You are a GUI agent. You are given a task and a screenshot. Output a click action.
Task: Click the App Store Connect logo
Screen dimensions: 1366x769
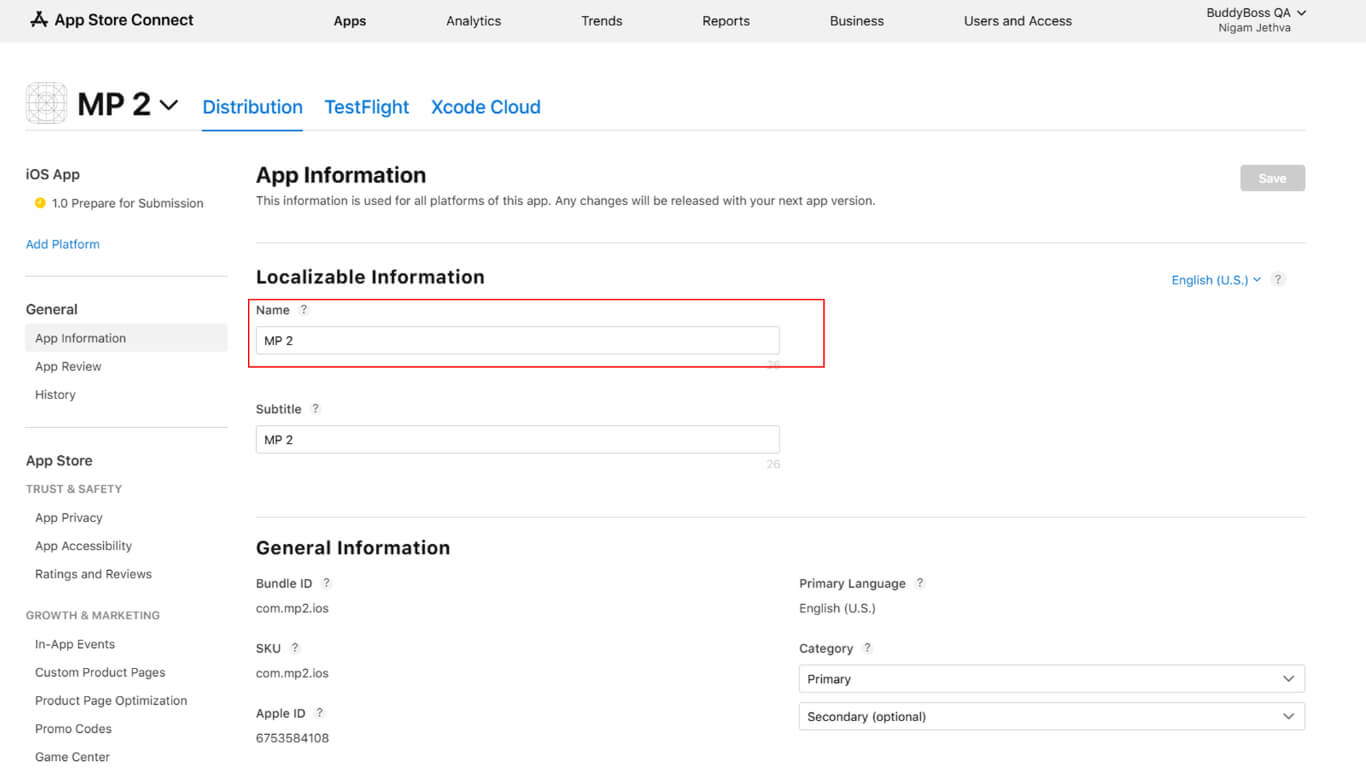(111, 20)
